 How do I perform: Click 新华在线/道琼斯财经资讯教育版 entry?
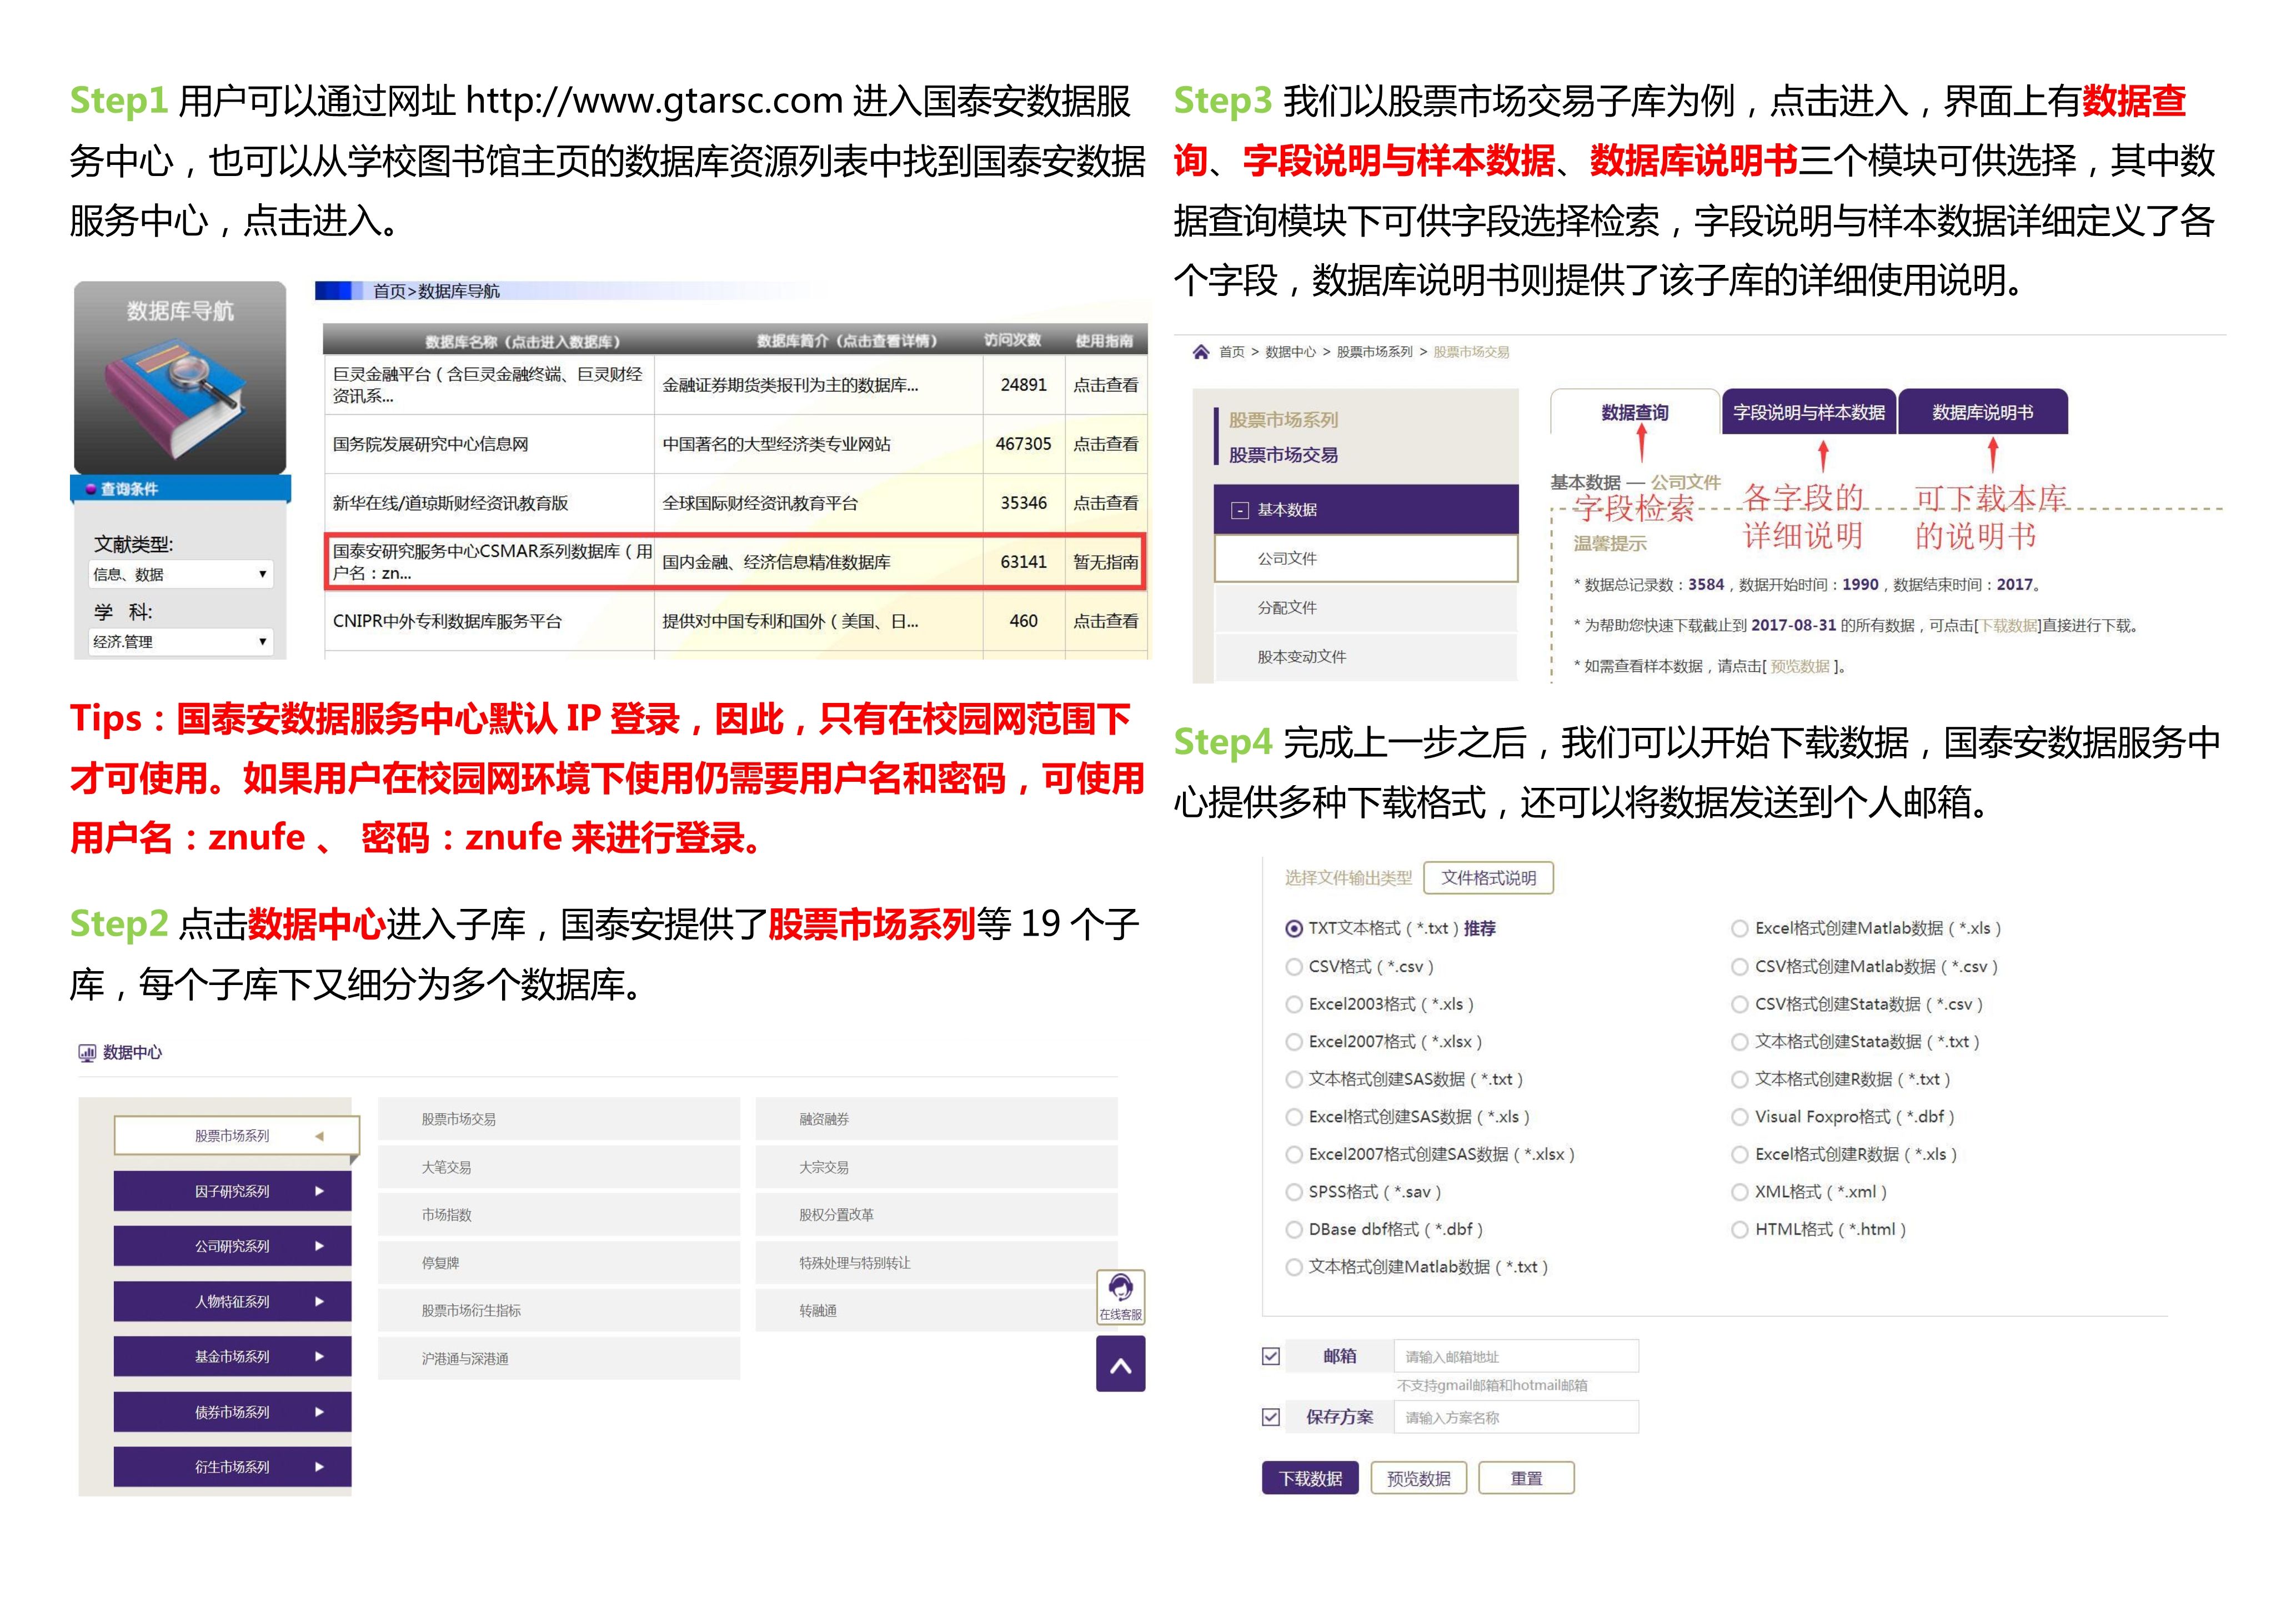[450, 503]
